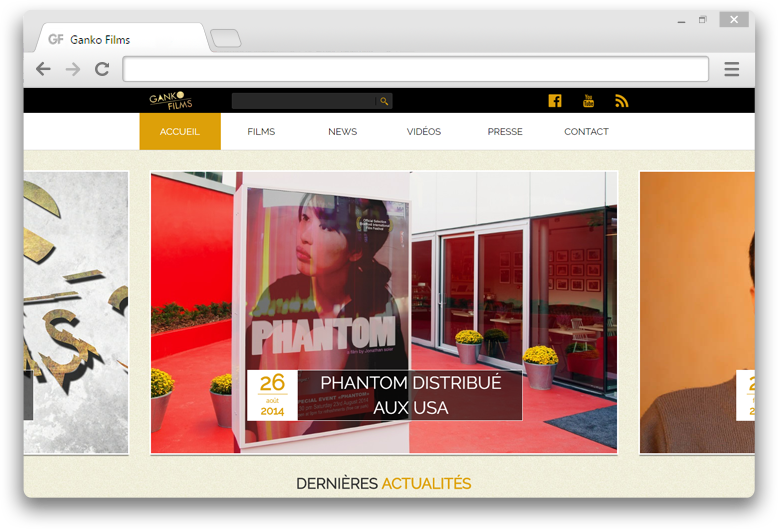
Task: Open the YouTube channel icon
Action: pyautogui.click(x=588, y=101)
